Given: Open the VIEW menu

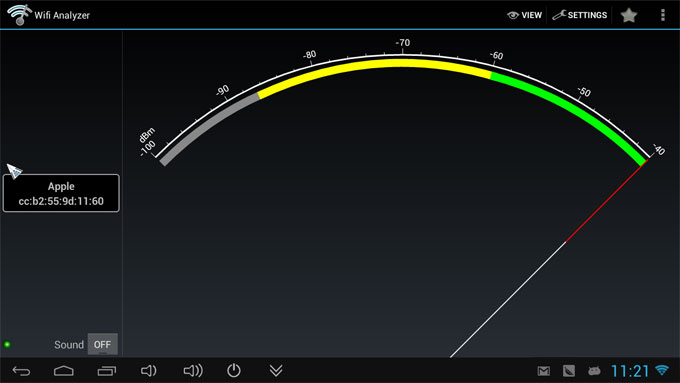Looking at the screenshot, I should pos(524,15).
